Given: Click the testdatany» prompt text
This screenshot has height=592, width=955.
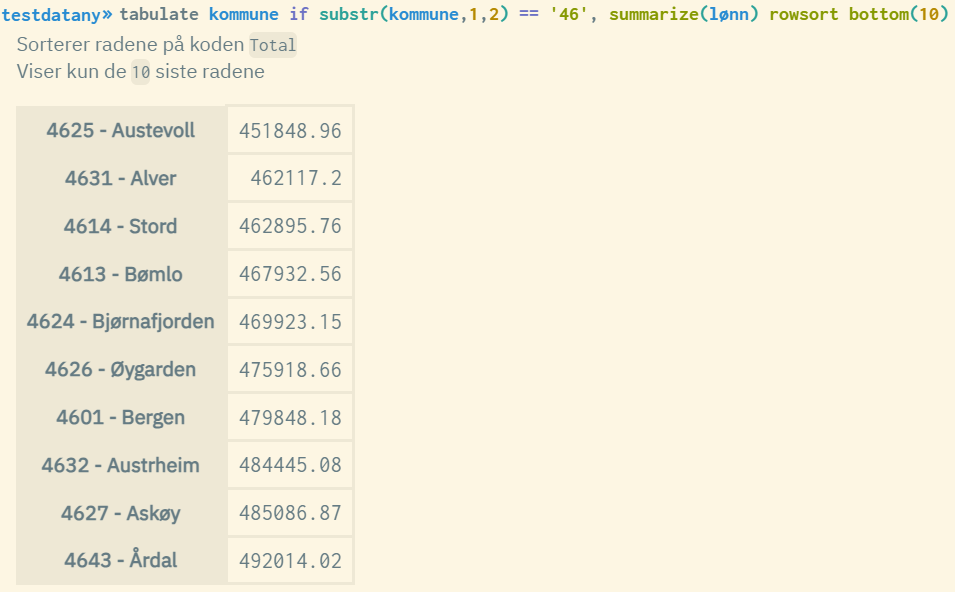Looking at the screenshot, I should click(x=57, y=15).
